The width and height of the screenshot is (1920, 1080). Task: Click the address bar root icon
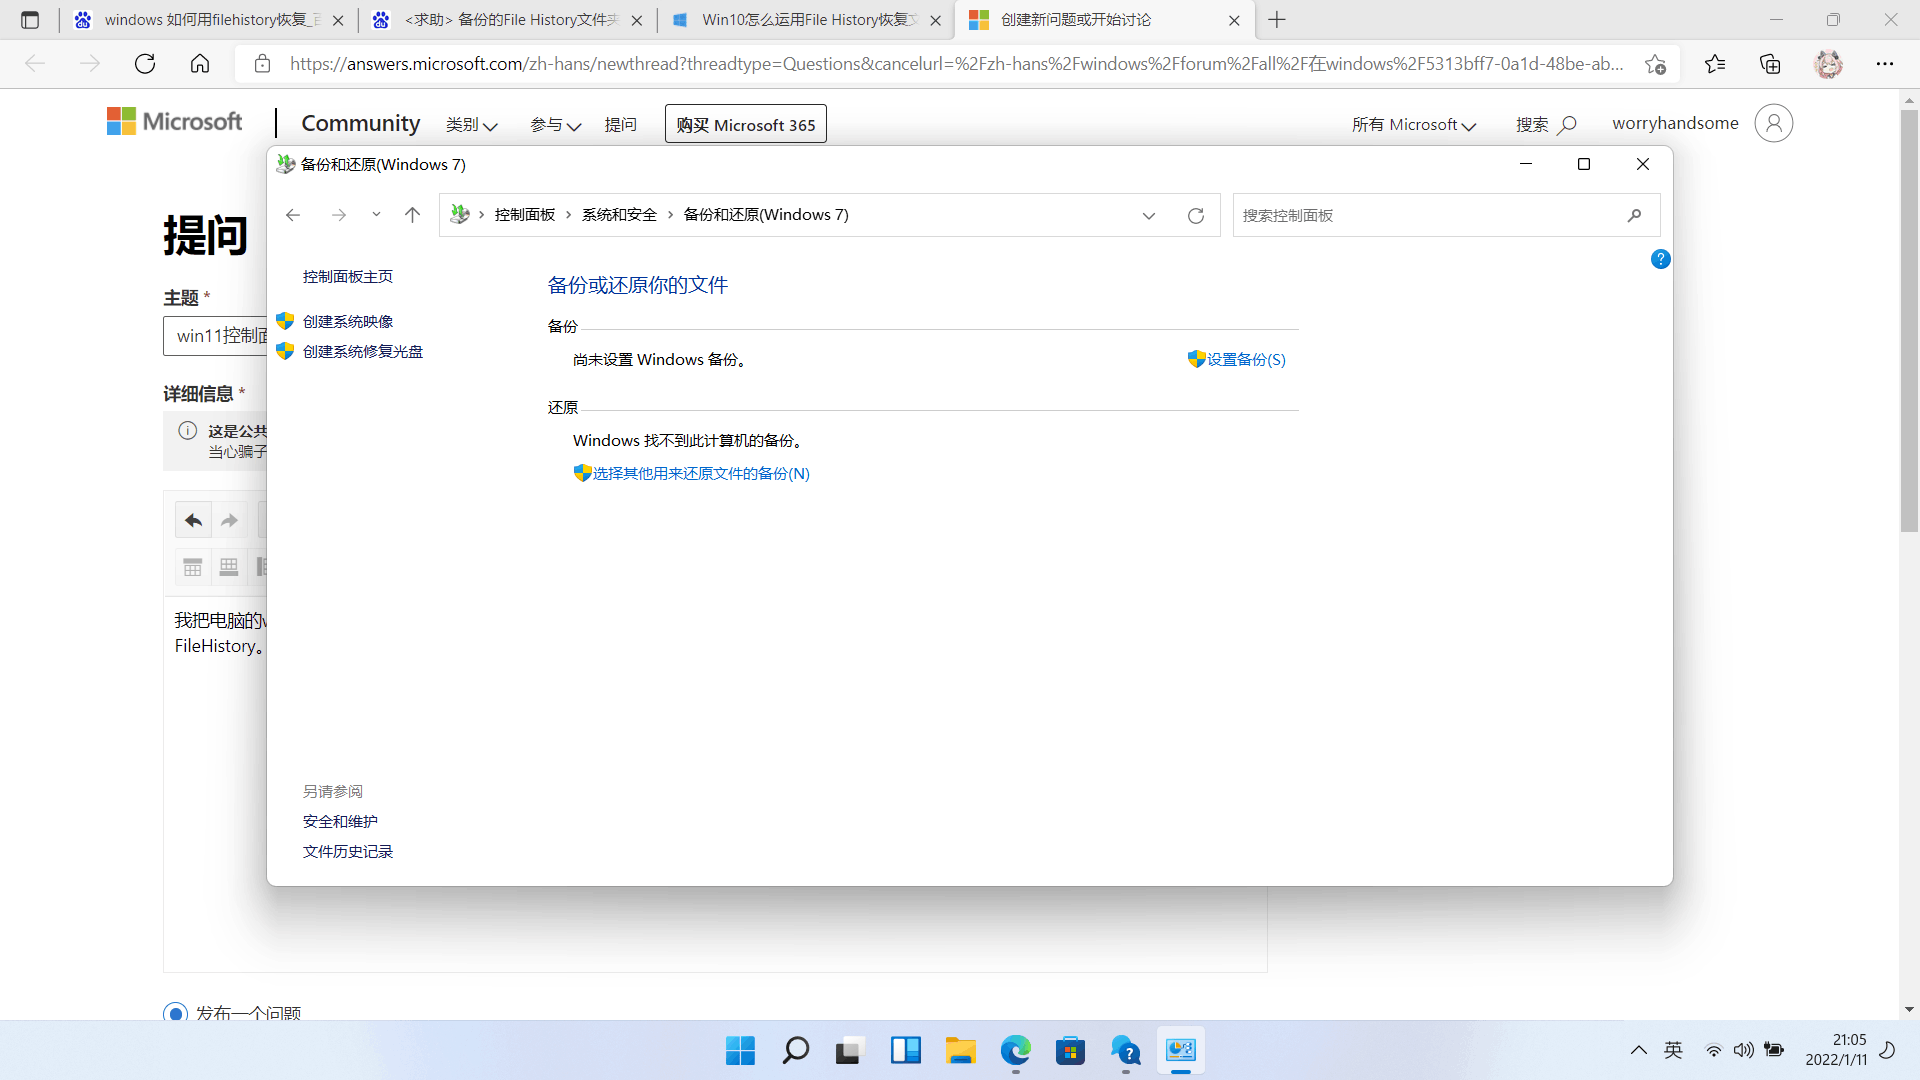pos(460,214)
